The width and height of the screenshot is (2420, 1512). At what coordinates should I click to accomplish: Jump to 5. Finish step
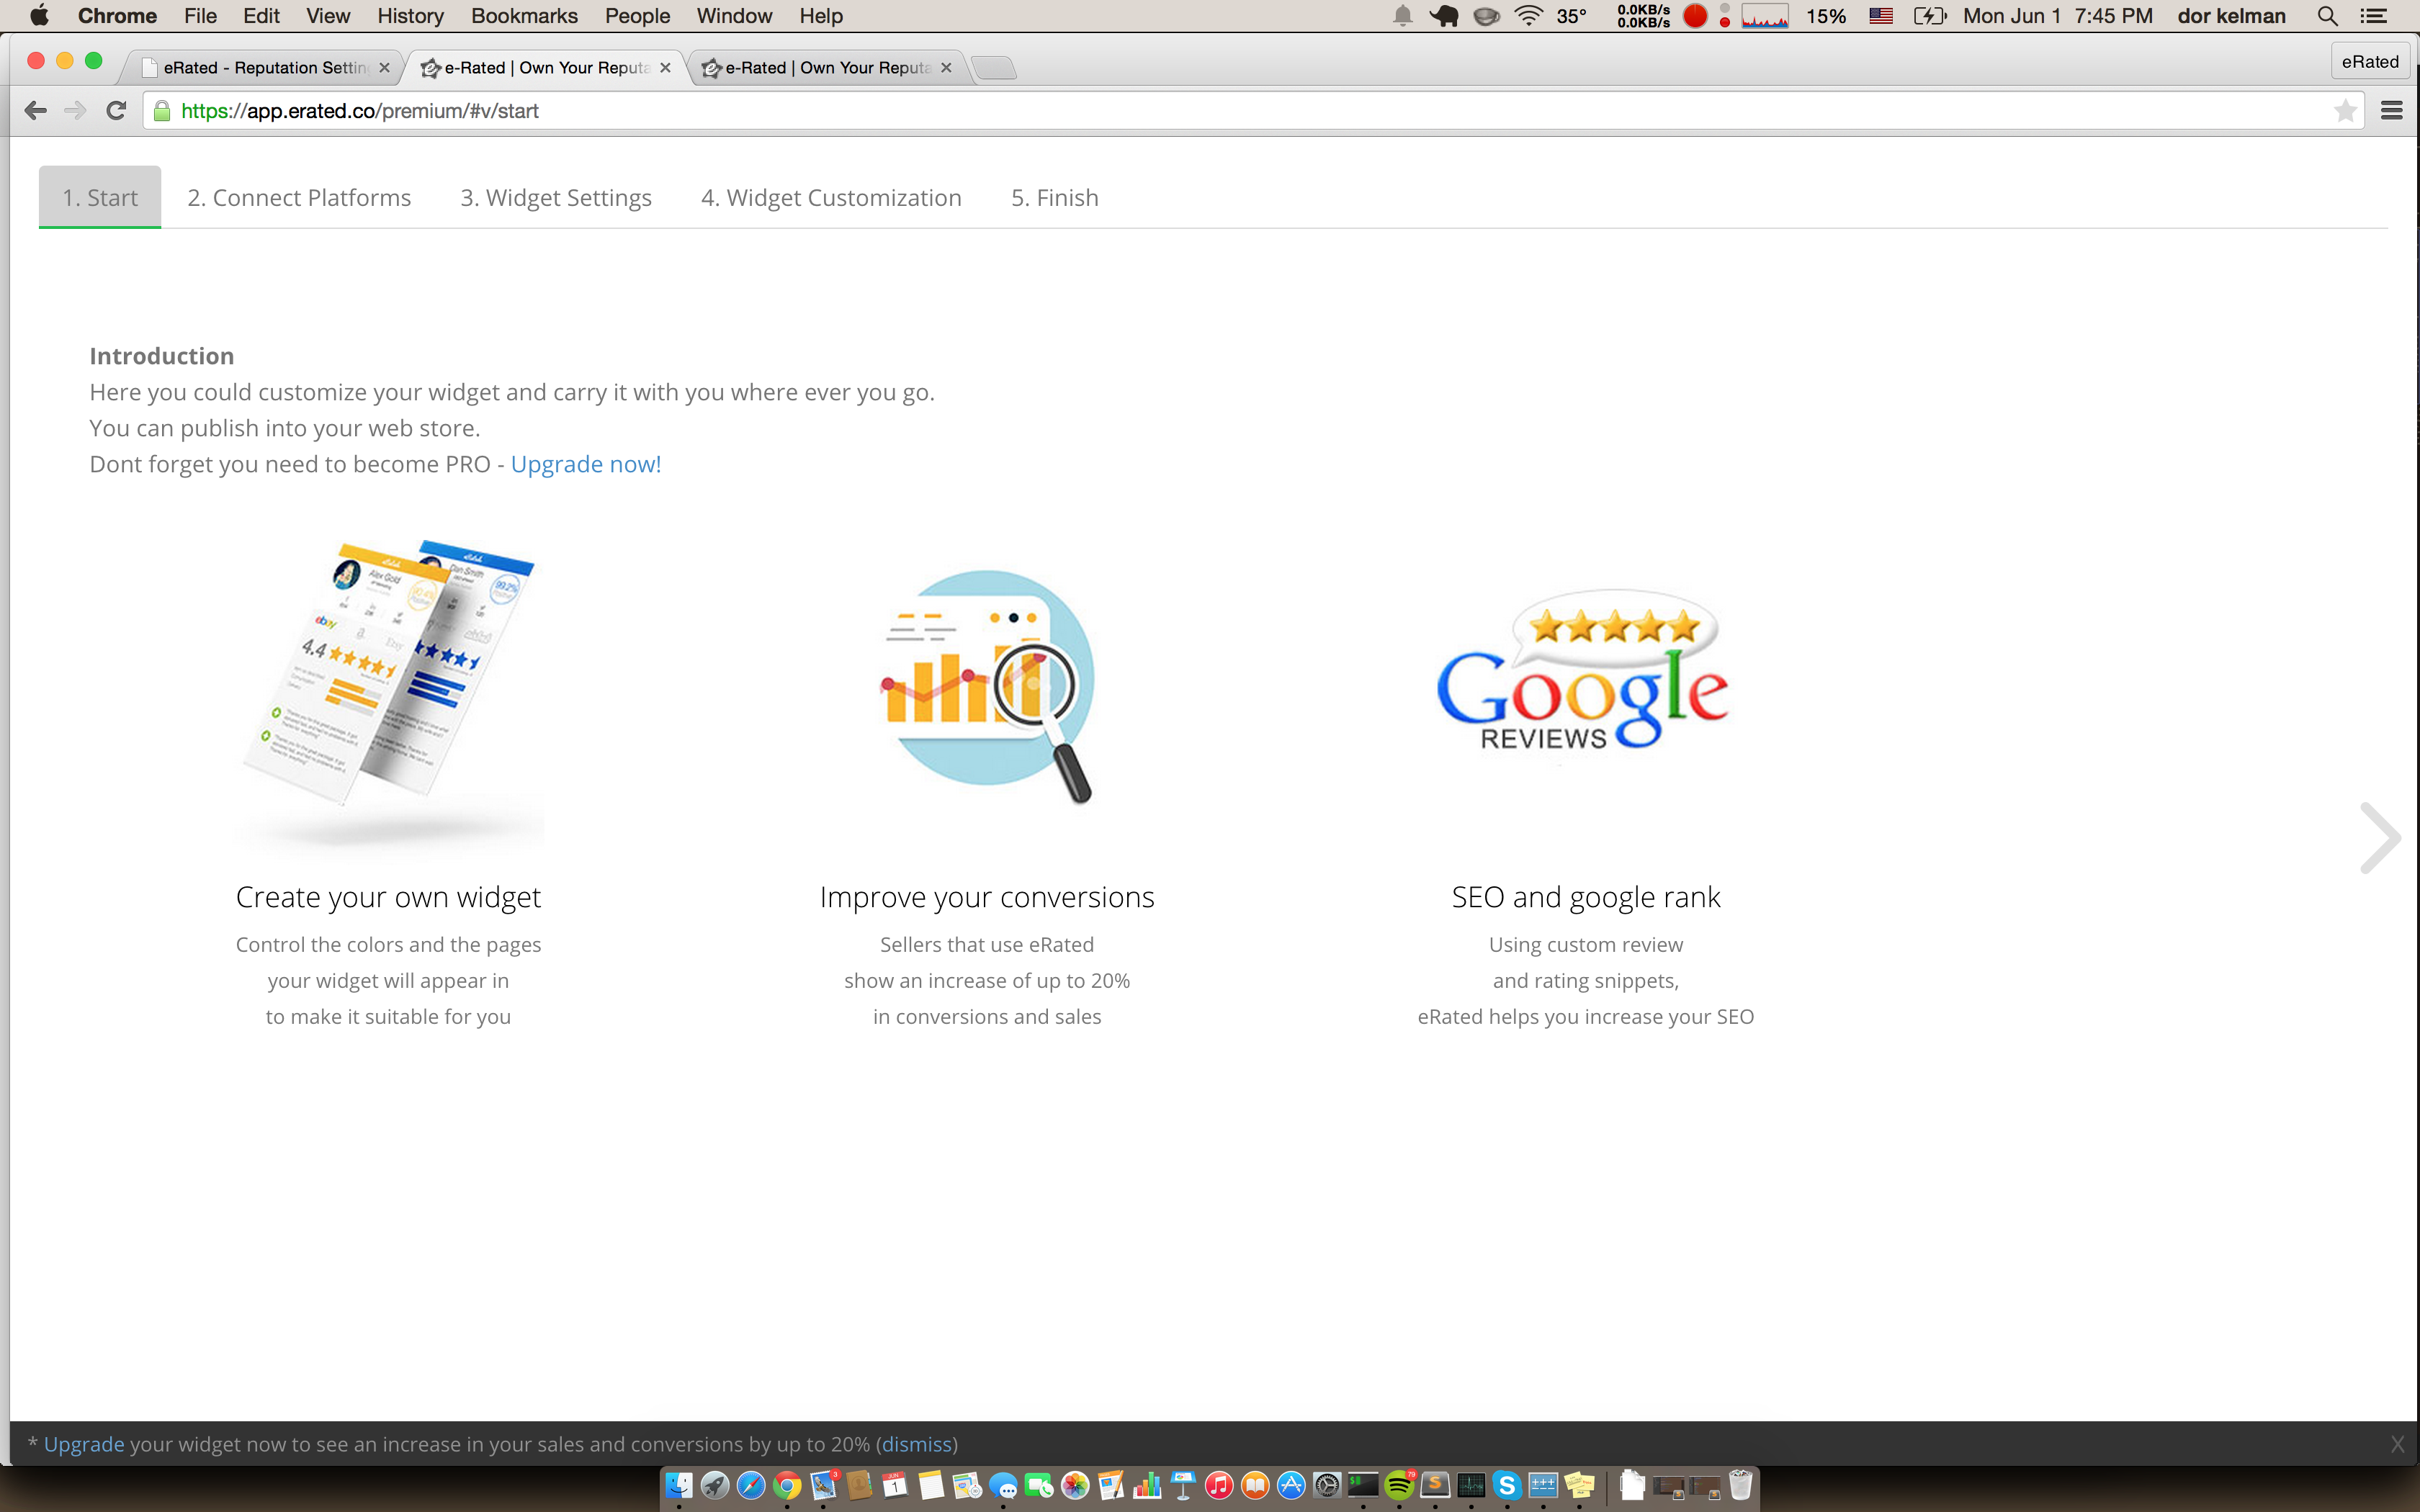click(x=1055, y=197)
